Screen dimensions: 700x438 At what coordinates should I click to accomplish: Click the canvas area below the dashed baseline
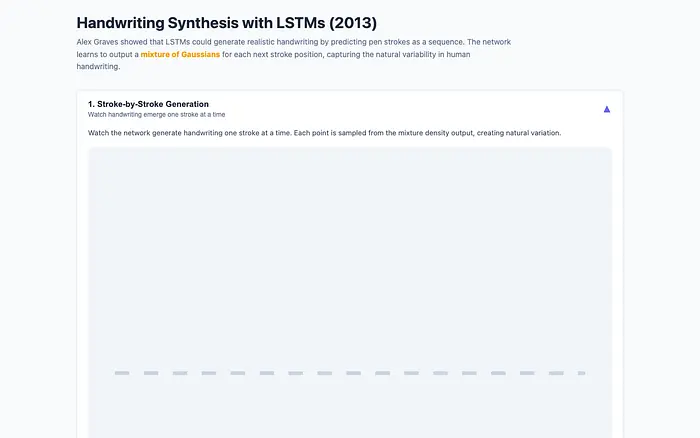point(349,405)
